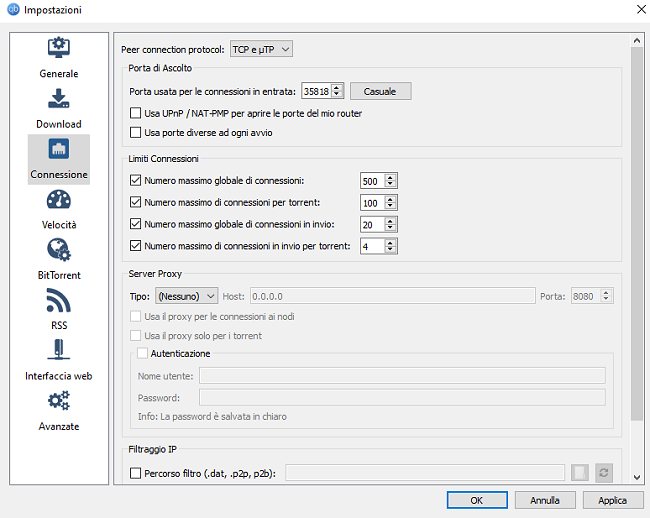Open the proxy Tipo dropdown
Image resolution: width=650 pixels, height=518 pixels.
pyautogui.click(x=187, y=296)
